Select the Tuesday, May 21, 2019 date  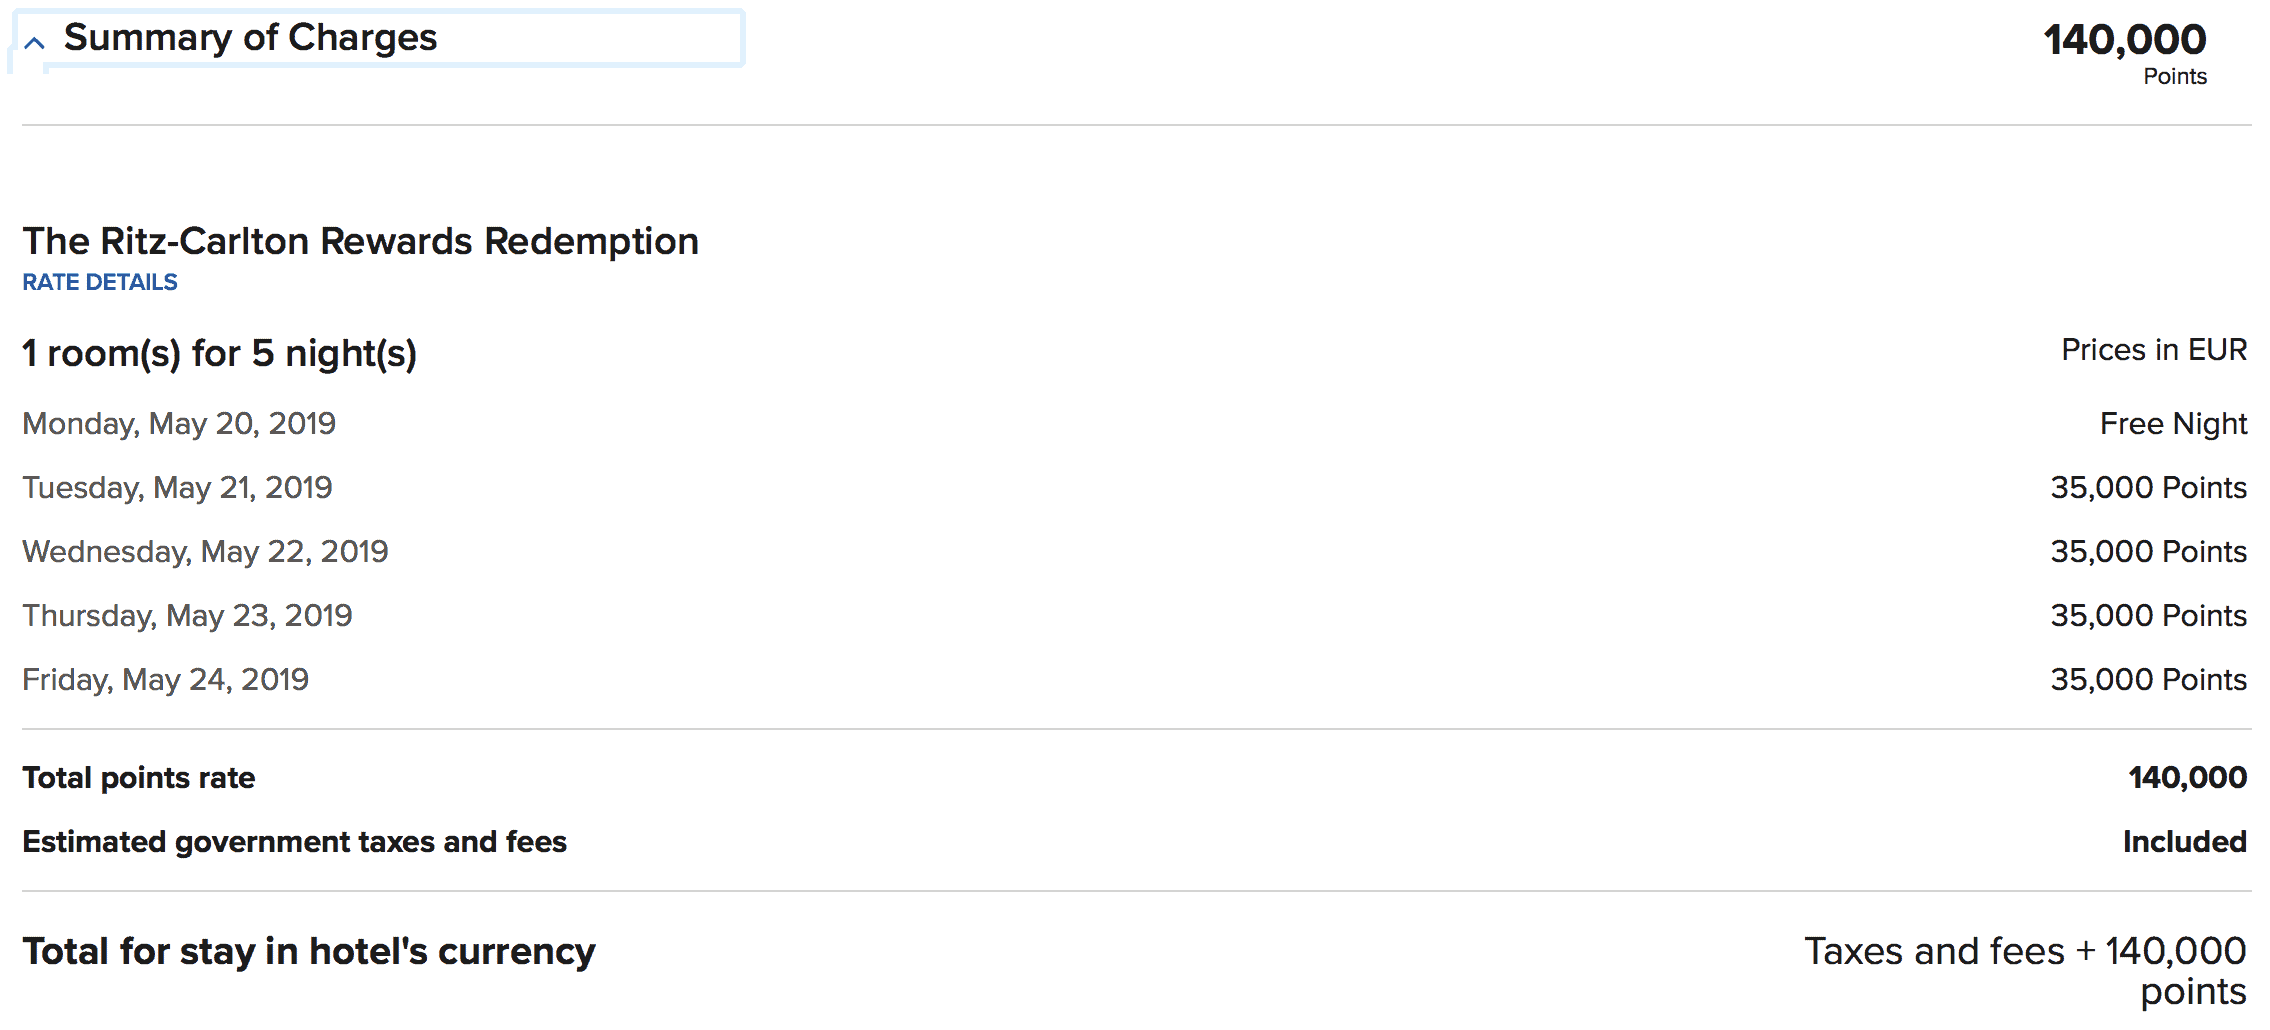(177, 488)
